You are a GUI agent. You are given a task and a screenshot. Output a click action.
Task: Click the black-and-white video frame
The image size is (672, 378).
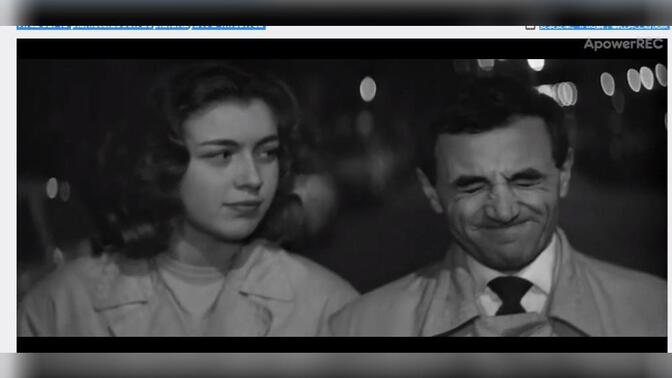point(342,195)
